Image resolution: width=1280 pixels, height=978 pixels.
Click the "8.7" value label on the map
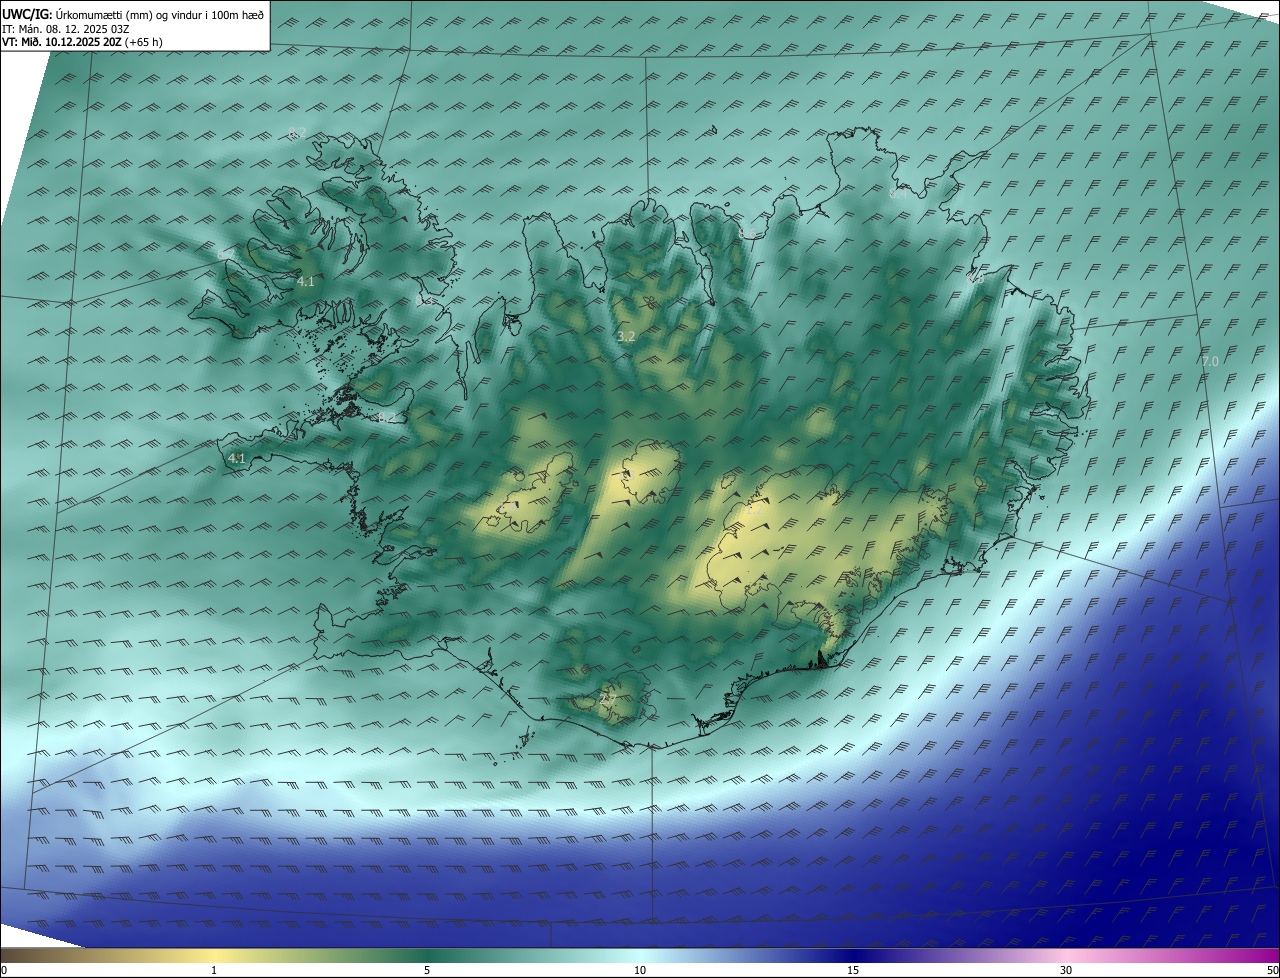(226, 255)
